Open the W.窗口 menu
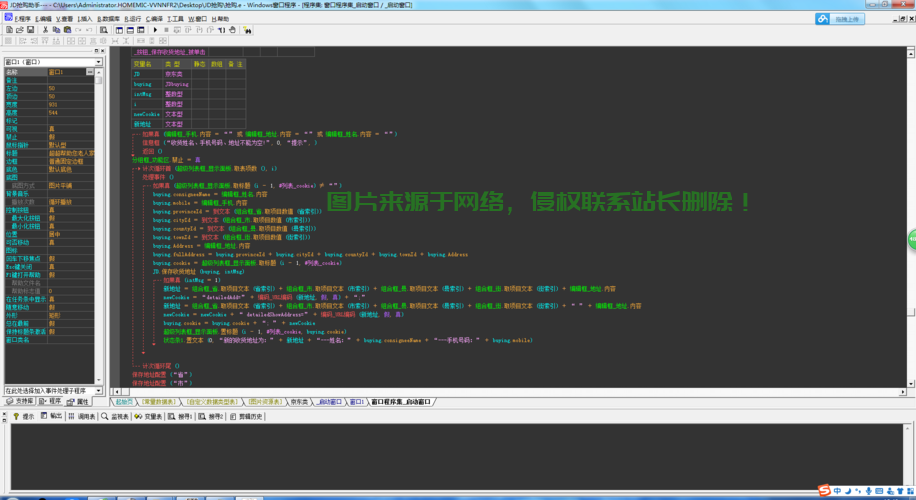The width and height of the screenshot is (916, 500). click(x=197, y=19)
